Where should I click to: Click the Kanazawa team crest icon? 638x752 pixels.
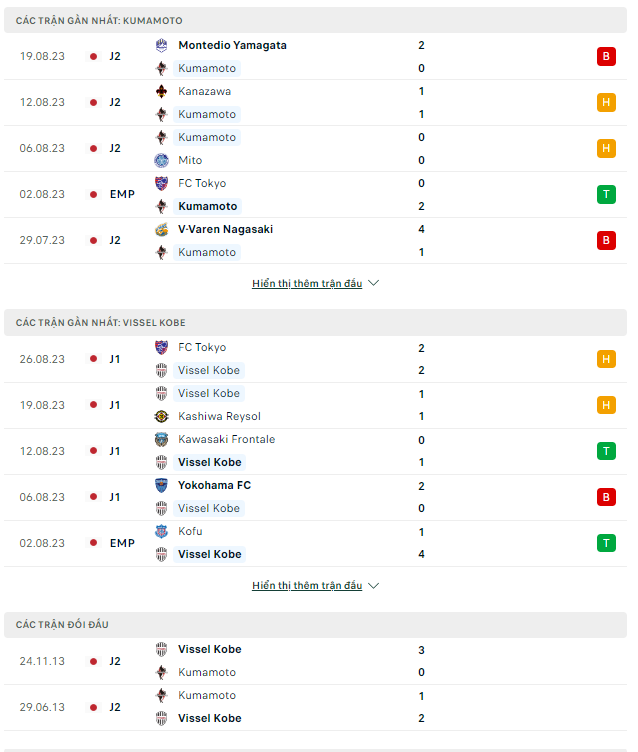click(161, 91)
